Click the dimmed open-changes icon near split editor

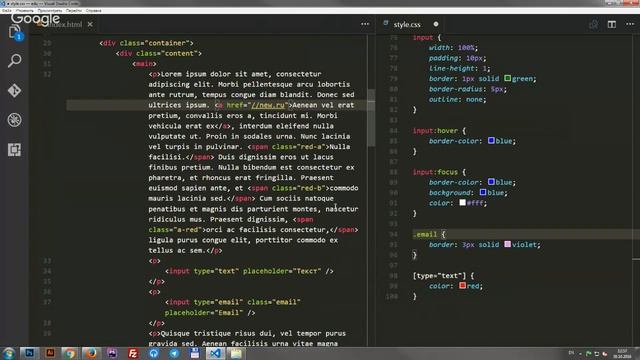pos(593,24)
